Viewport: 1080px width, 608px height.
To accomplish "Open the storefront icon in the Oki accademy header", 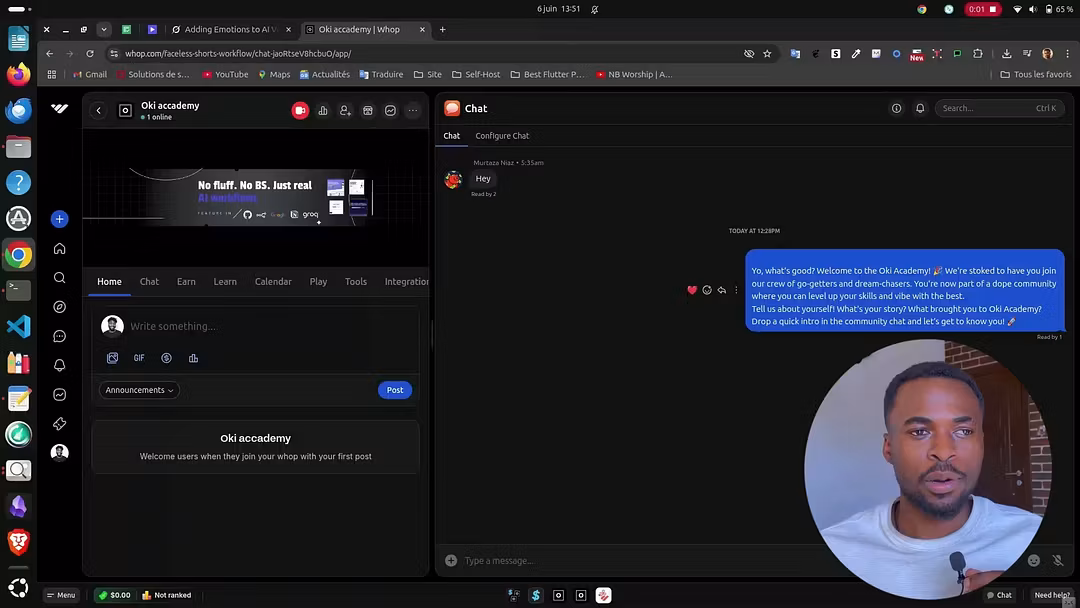I will pos(368,110).
